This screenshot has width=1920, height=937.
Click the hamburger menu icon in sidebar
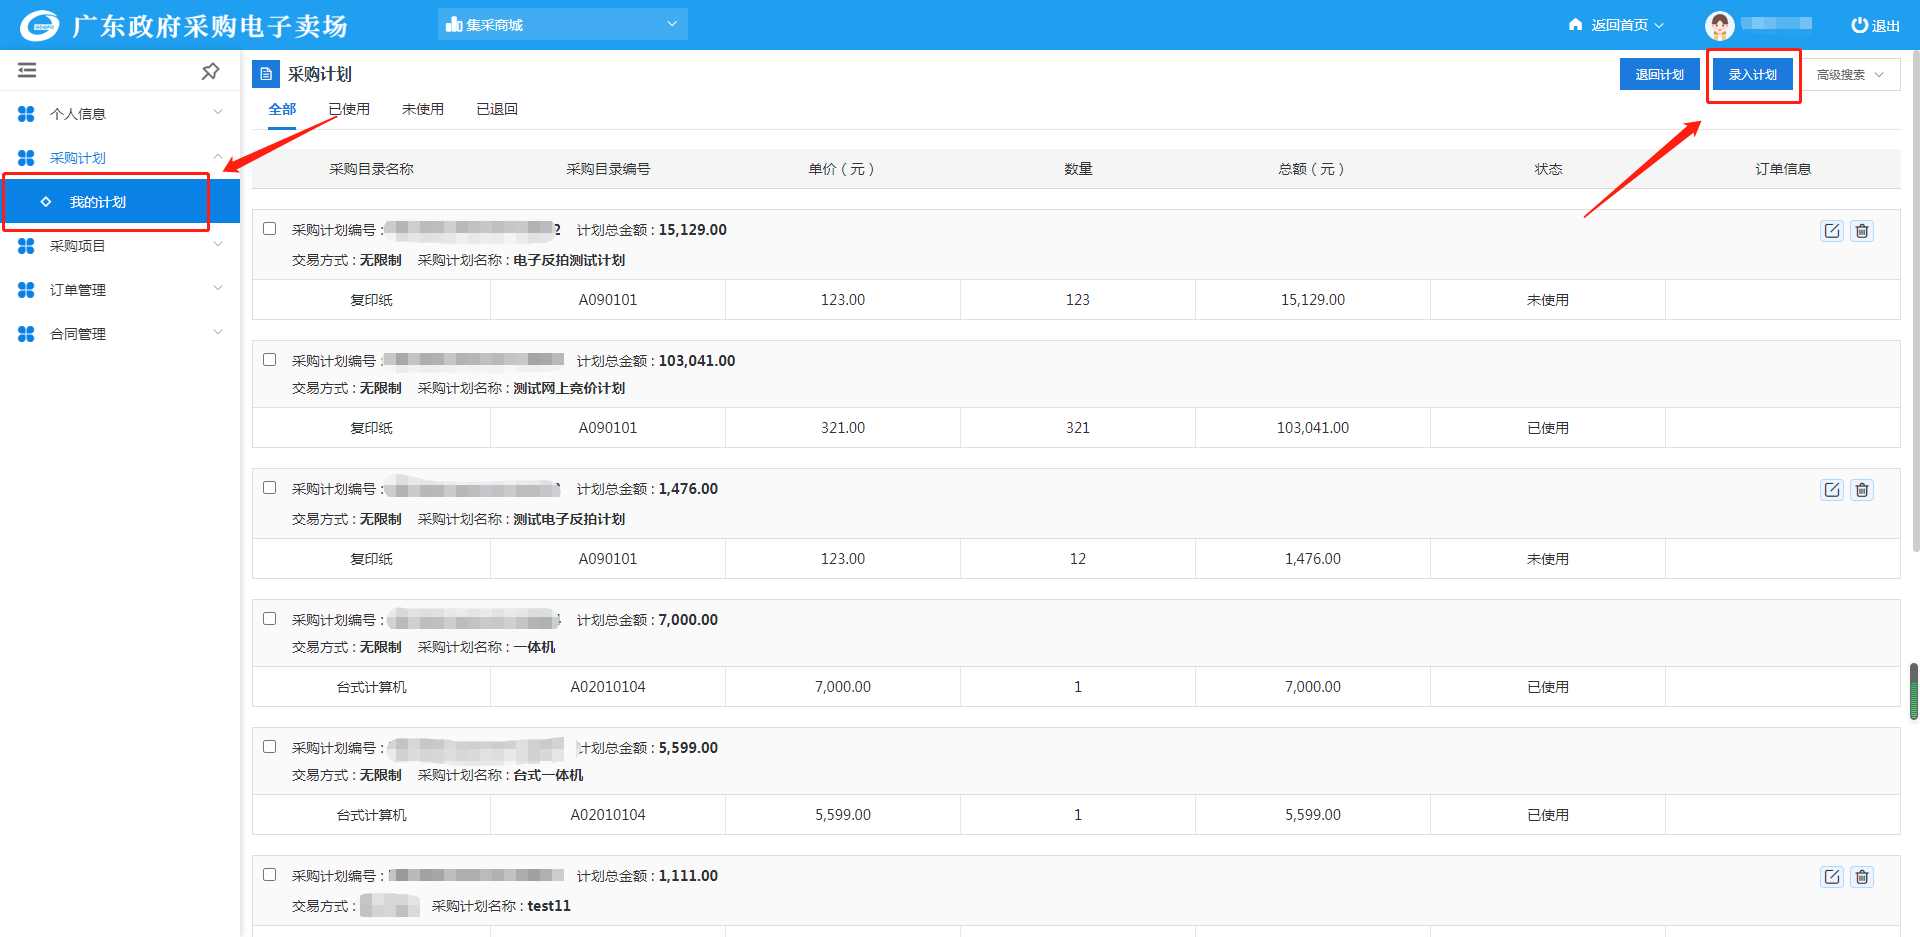27,70
